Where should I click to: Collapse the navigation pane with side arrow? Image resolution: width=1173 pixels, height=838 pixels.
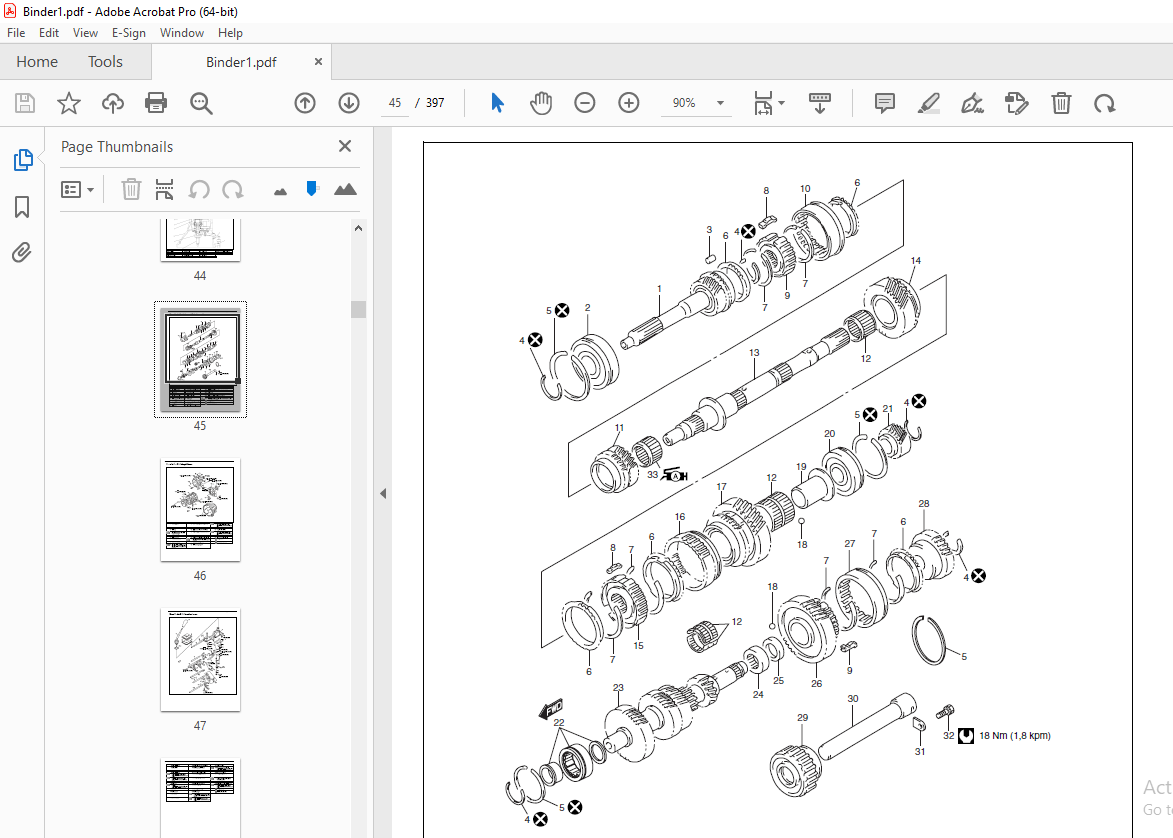(x=383, y=494)
